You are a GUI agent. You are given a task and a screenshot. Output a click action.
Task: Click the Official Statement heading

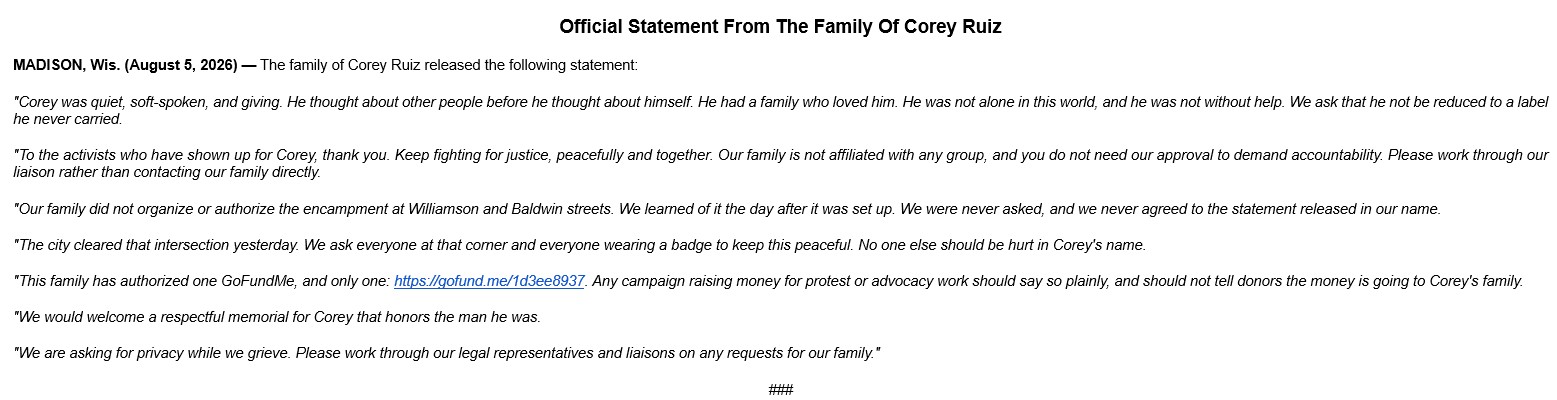click(x=780, y=27)
